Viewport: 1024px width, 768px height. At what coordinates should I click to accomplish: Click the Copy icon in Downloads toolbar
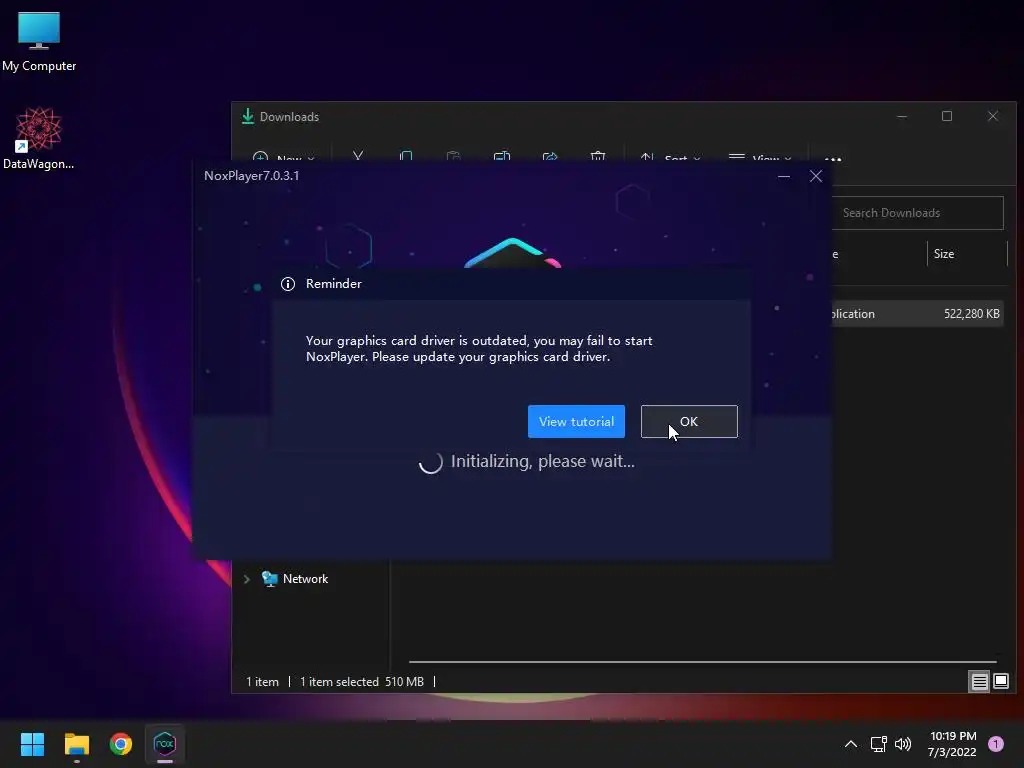tap(406, 157)
